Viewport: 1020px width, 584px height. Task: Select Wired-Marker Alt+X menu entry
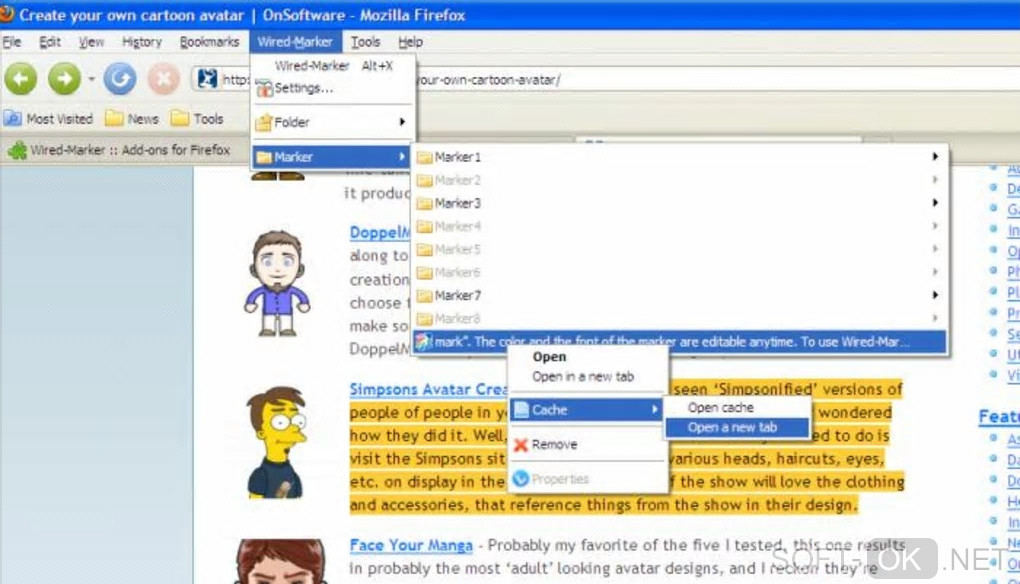point(333,66)
